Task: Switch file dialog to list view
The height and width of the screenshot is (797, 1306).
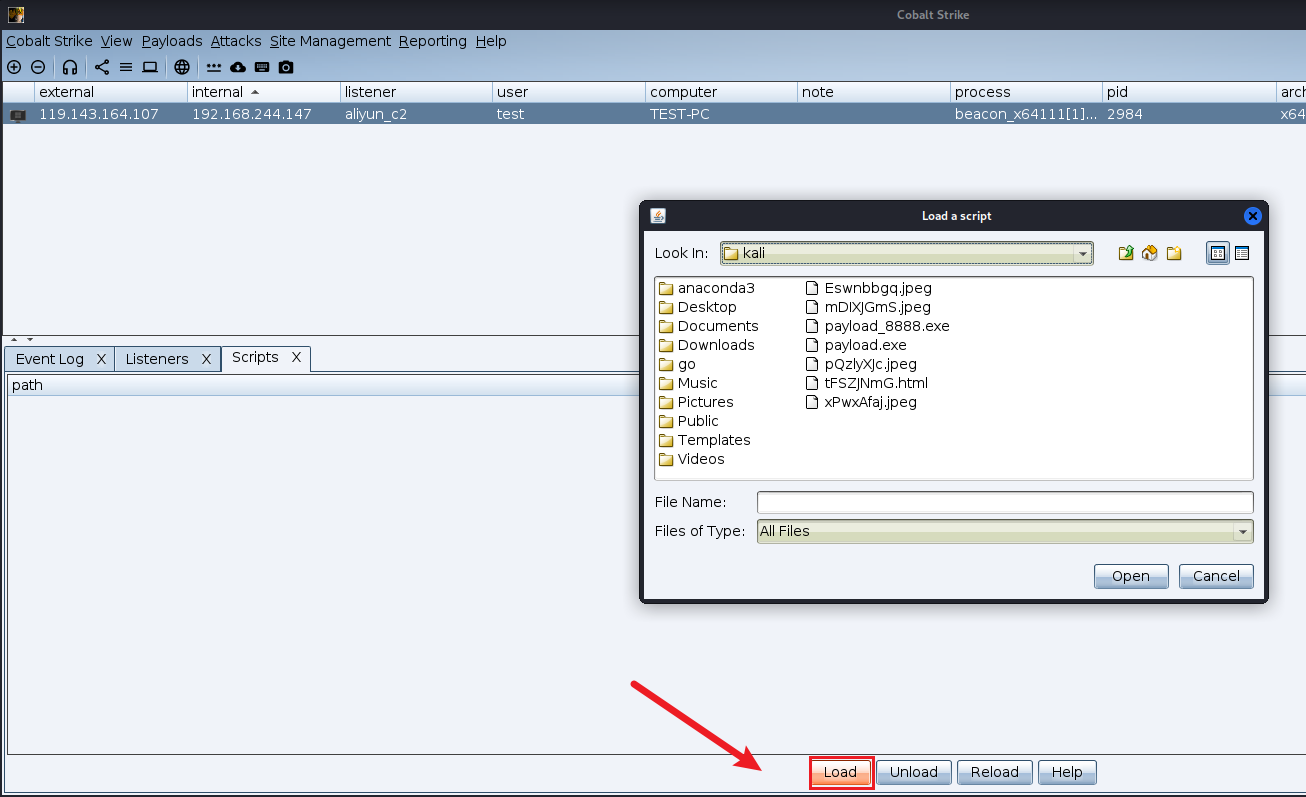Action: point(1218,253)
